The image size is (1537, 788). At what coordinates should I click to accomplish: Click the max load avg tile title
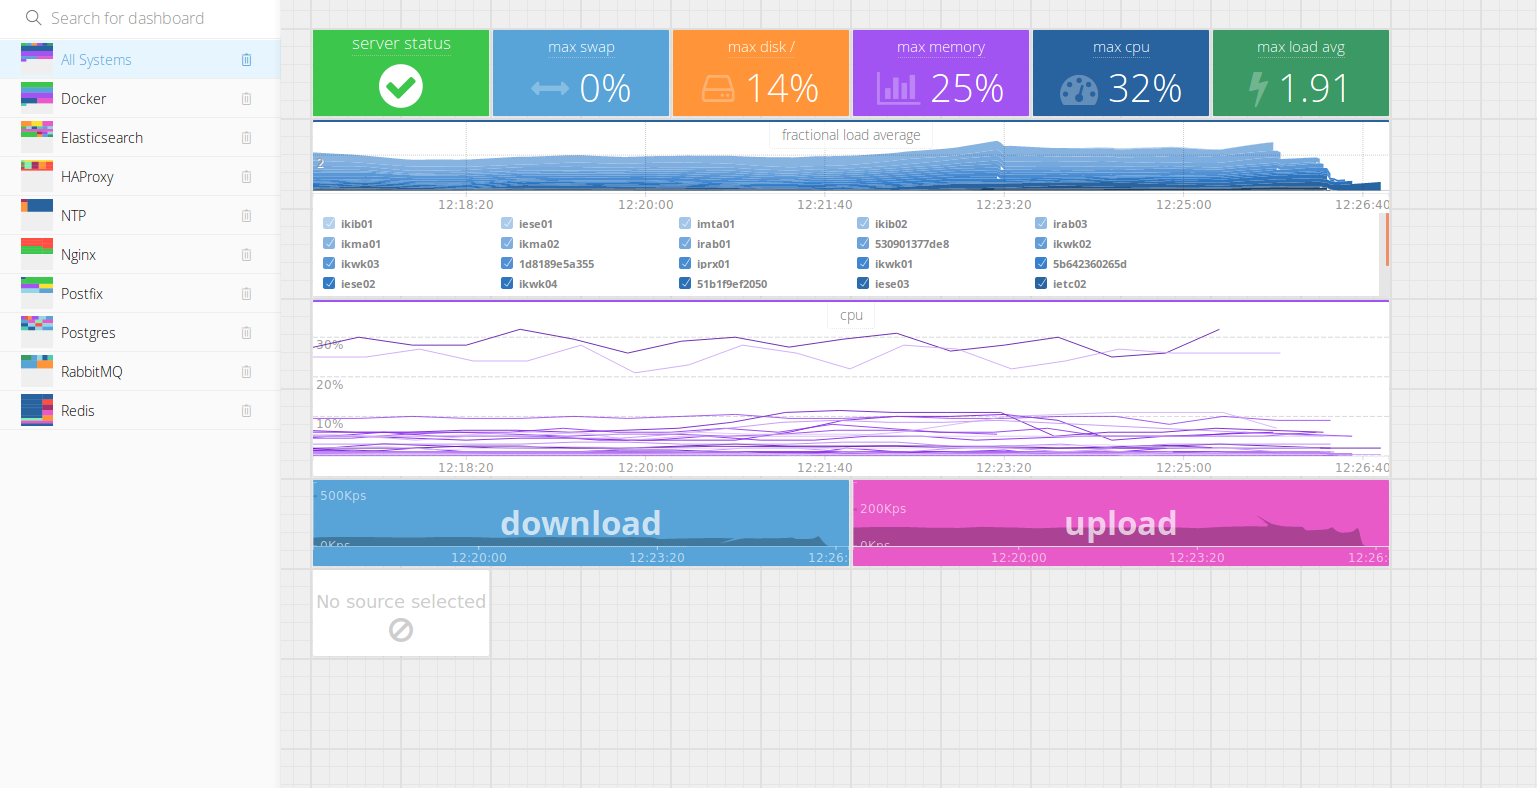1301,47
